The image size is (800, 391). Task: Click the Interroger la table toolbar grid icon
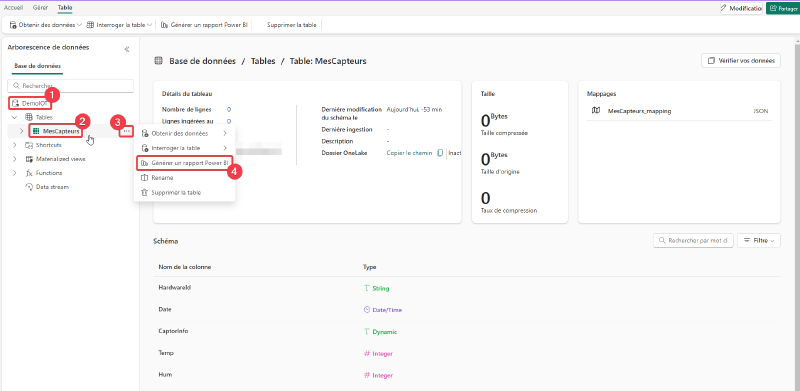tap(90, 25)
